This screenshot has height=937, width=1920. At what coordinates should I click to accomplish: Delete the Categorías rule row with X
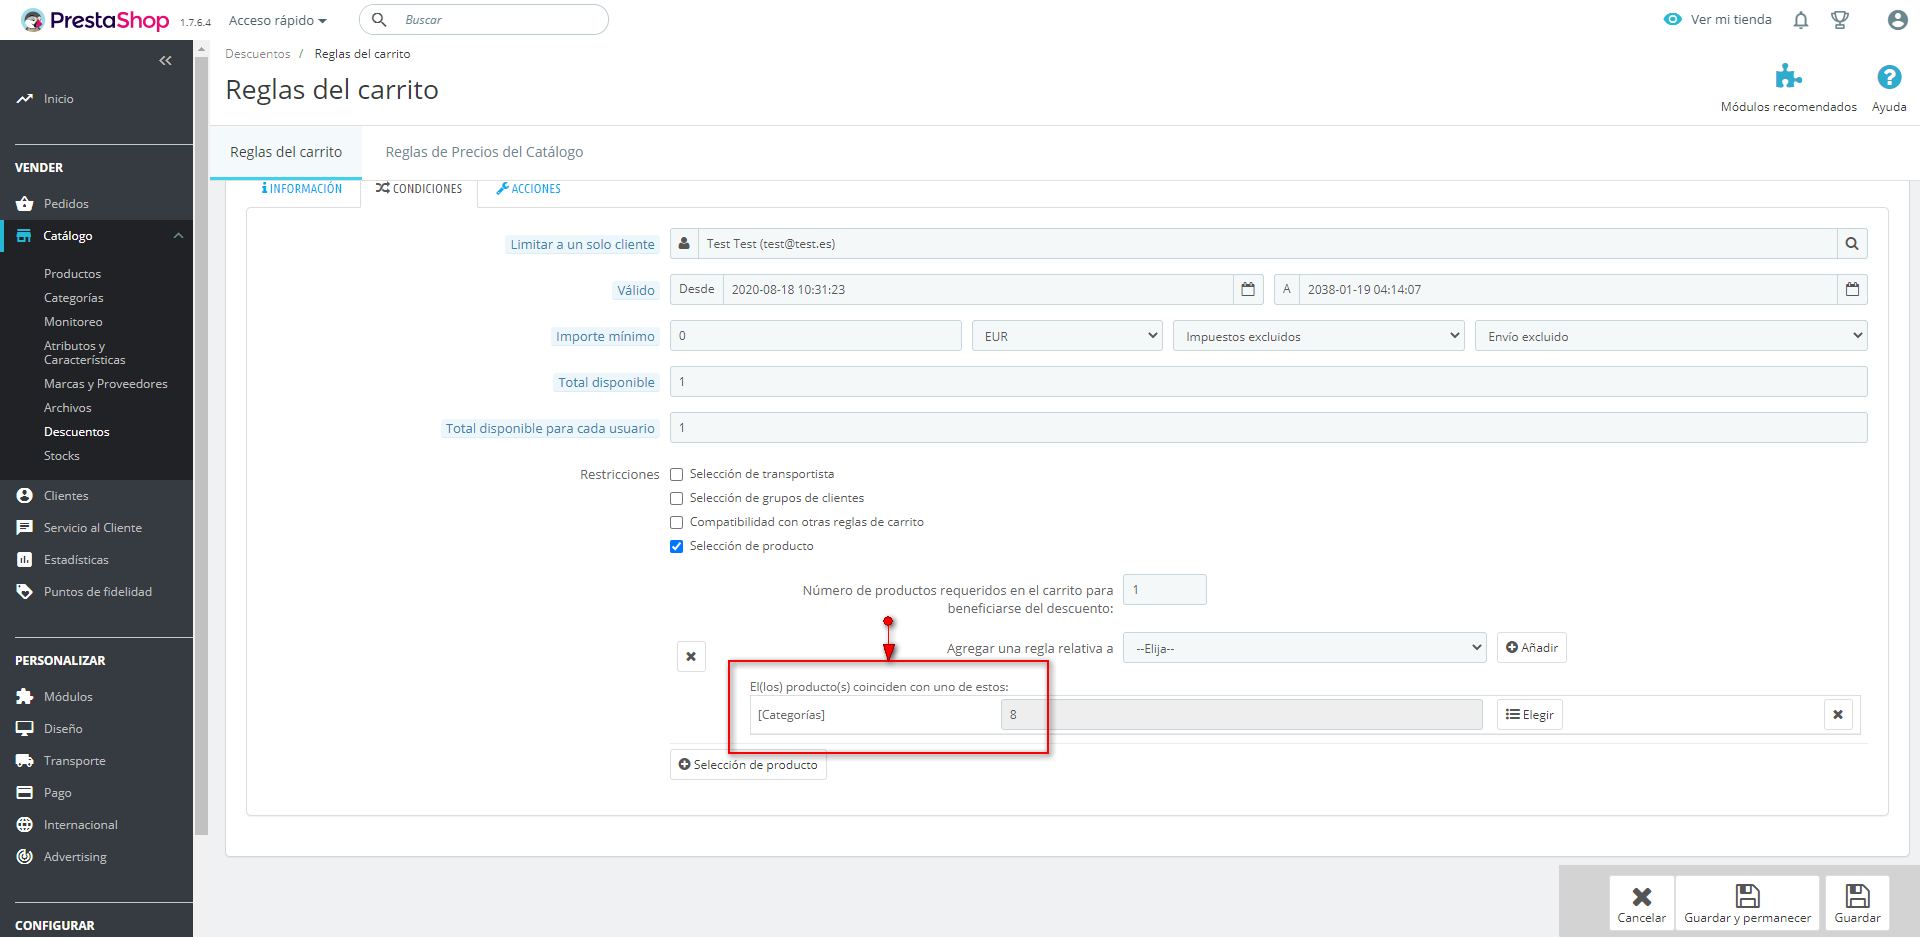click(1838, 715)
